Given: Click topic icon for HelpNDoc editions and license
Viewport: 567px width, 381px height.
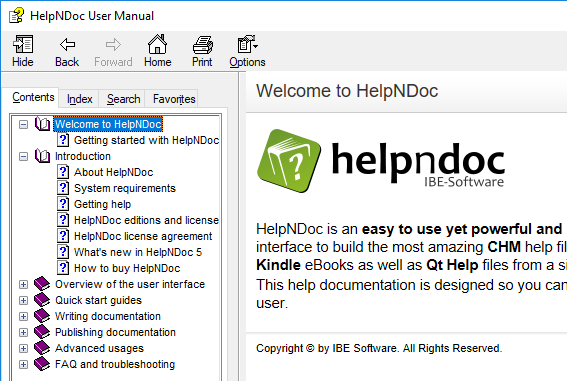Looking at the screenshot, I should click(x=63, y=220).
